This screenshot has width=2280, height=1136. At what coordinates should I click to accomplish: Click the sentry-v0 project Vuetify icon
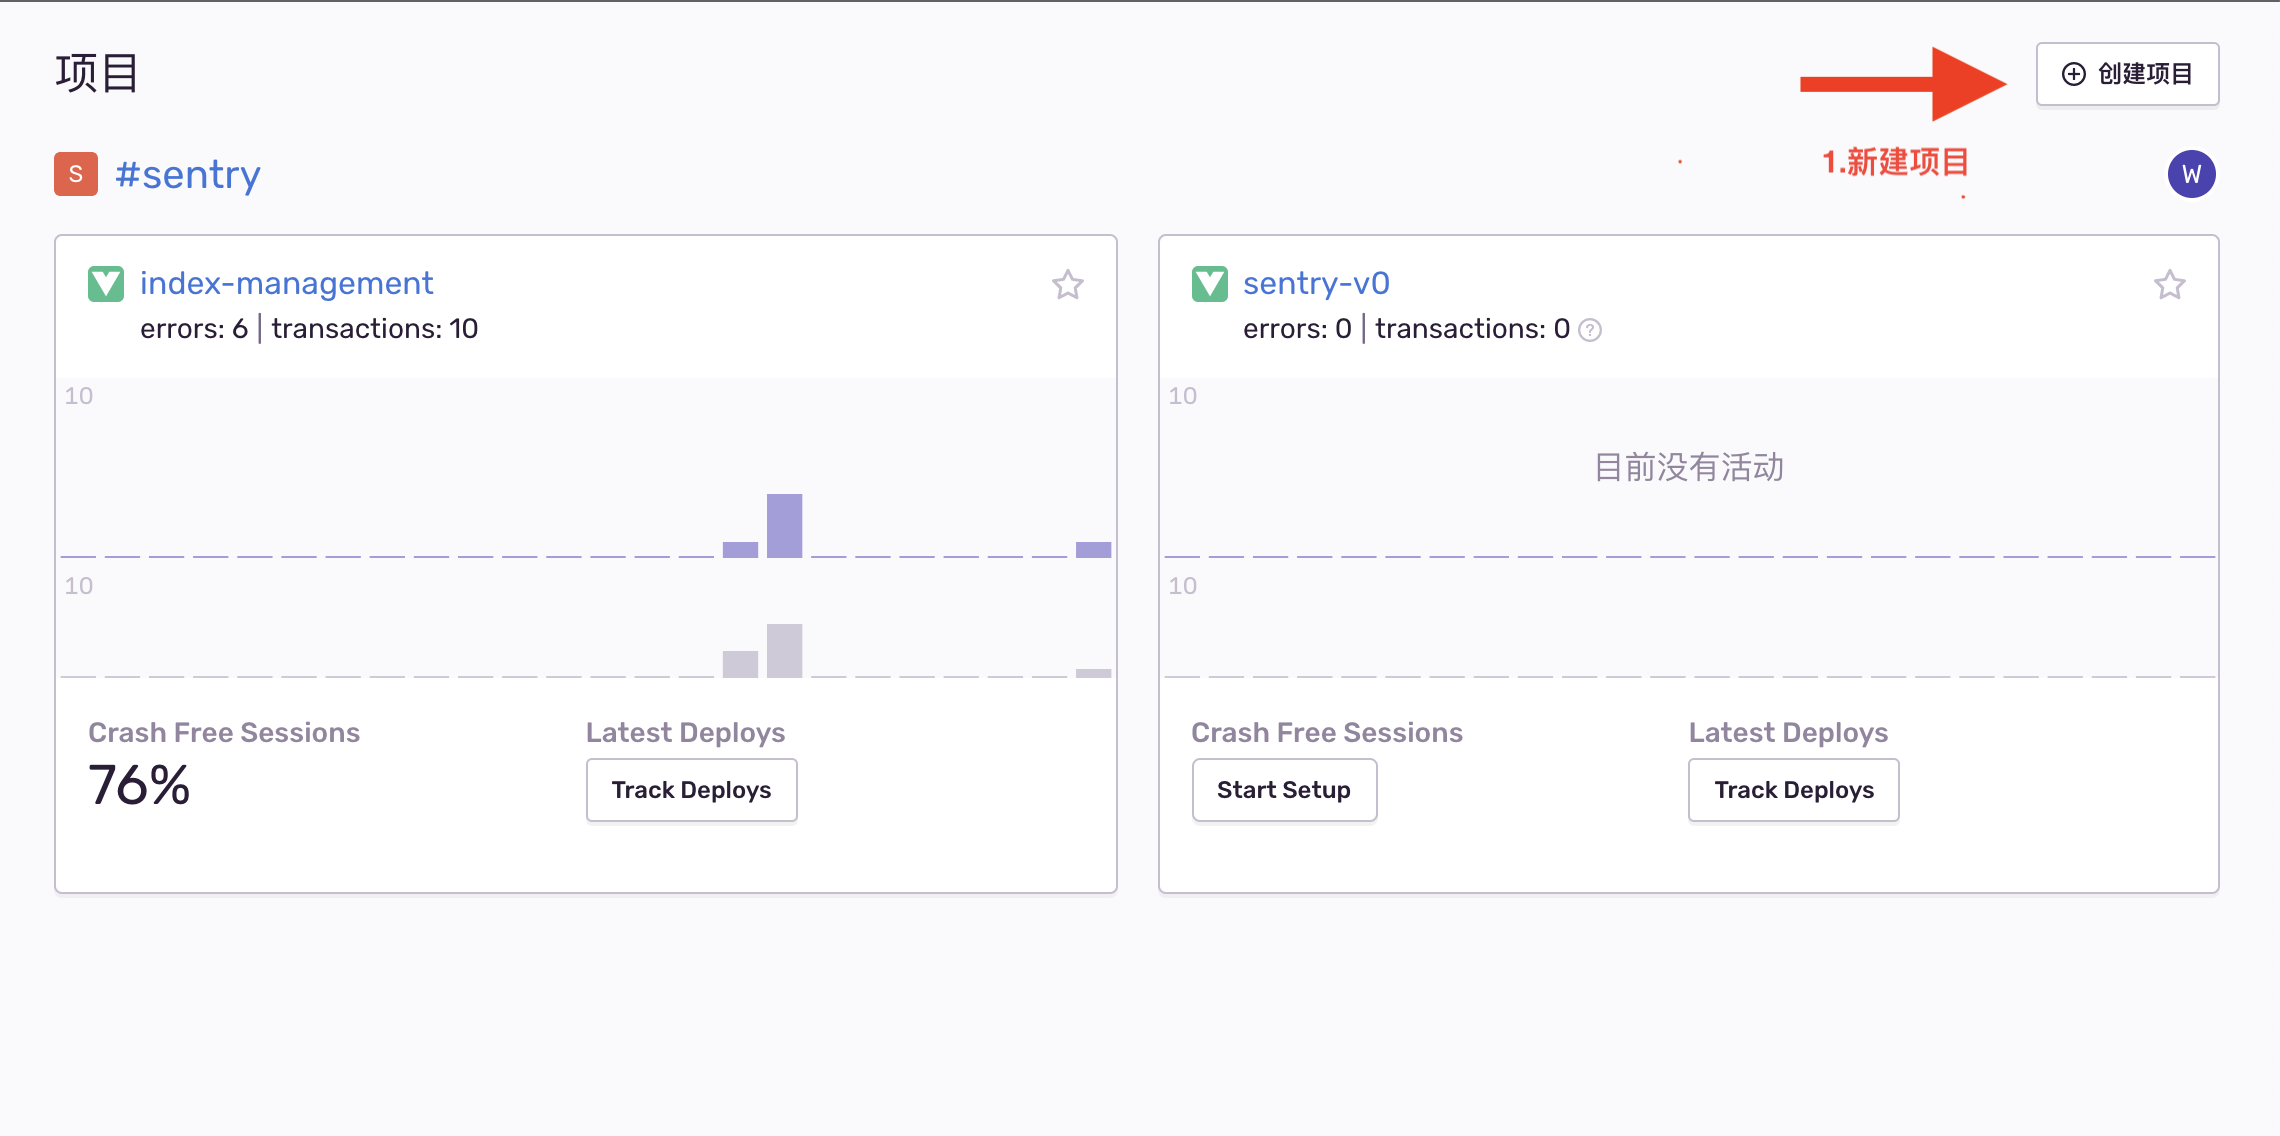pos(1211,284)
